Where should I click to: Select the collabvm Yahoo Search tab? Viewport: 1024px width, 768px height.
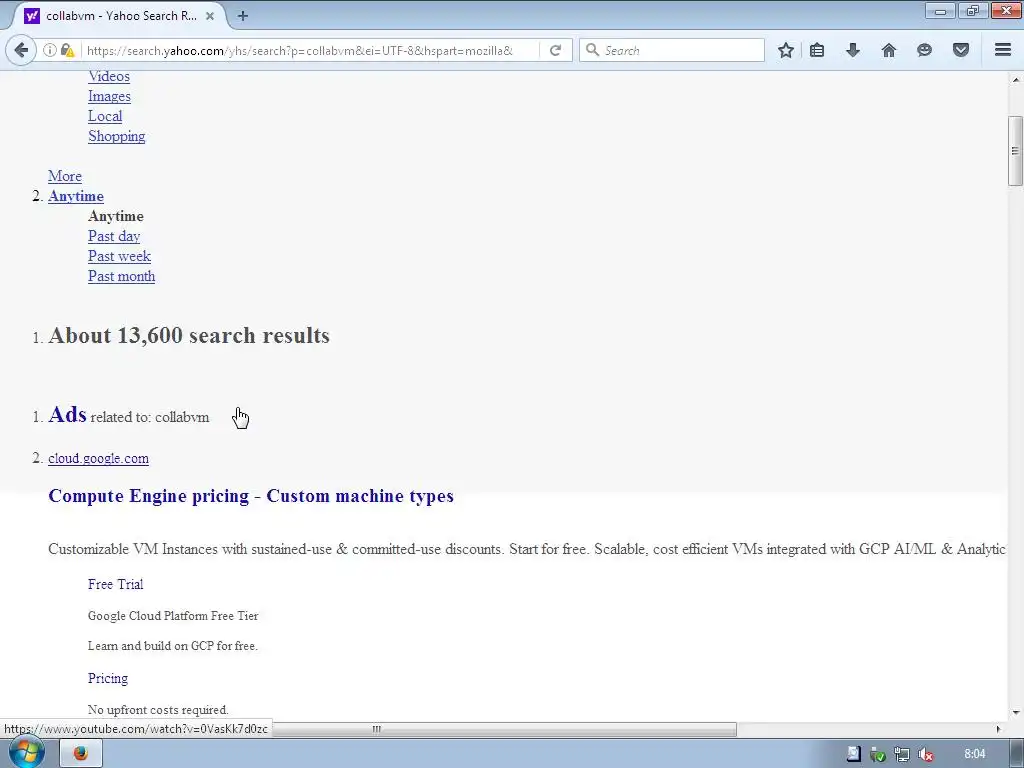click(x=120, y=16)
